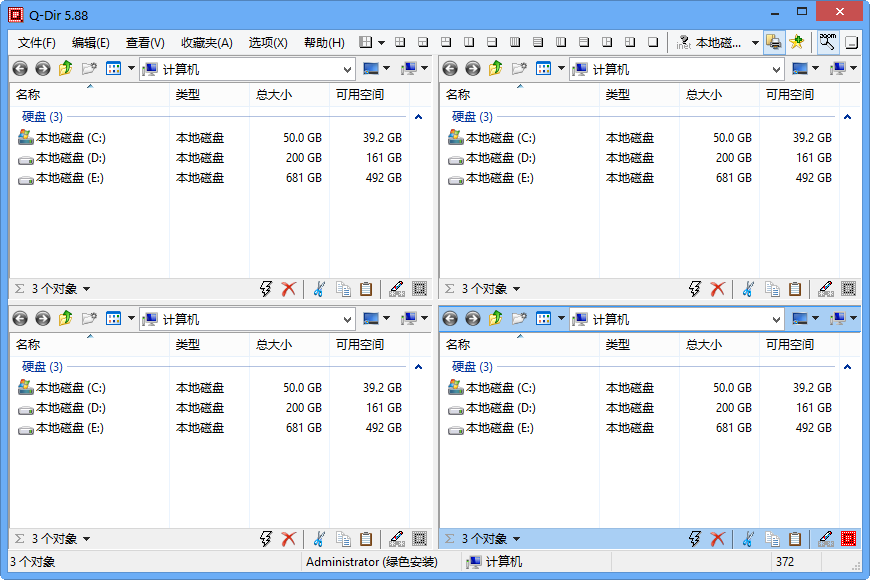Collapse 硬盘 (3) group in lower-left pane
870x580 pixels.
(418, 366)
